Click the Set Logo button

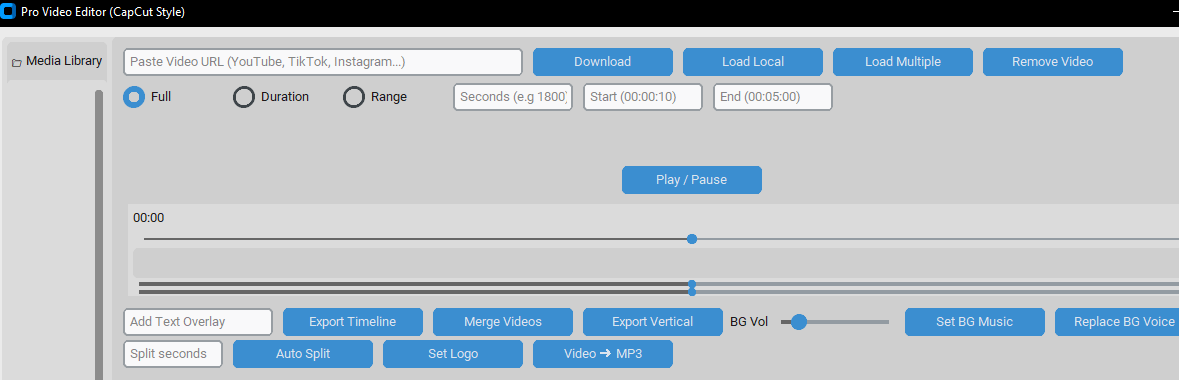point(453,354)
